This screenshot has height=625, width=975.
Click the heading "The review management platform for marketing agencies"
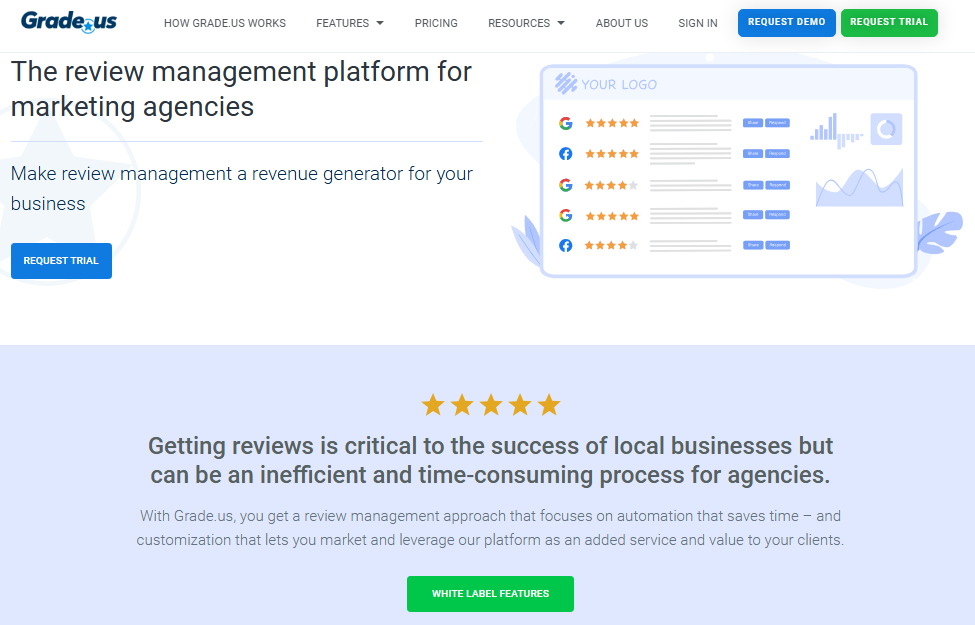click(241, 89)
